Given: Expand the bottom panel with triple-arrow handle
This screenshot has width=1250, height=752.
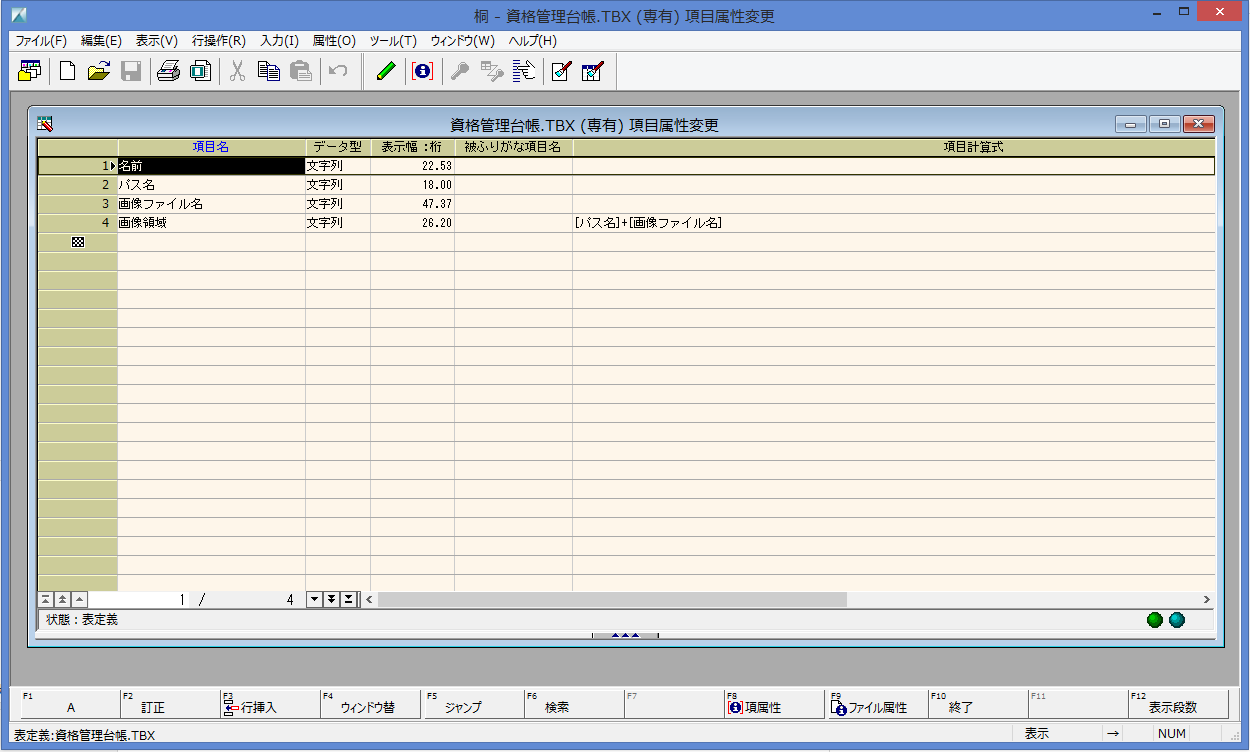Looking at the screenshot, I should [625, 635].
